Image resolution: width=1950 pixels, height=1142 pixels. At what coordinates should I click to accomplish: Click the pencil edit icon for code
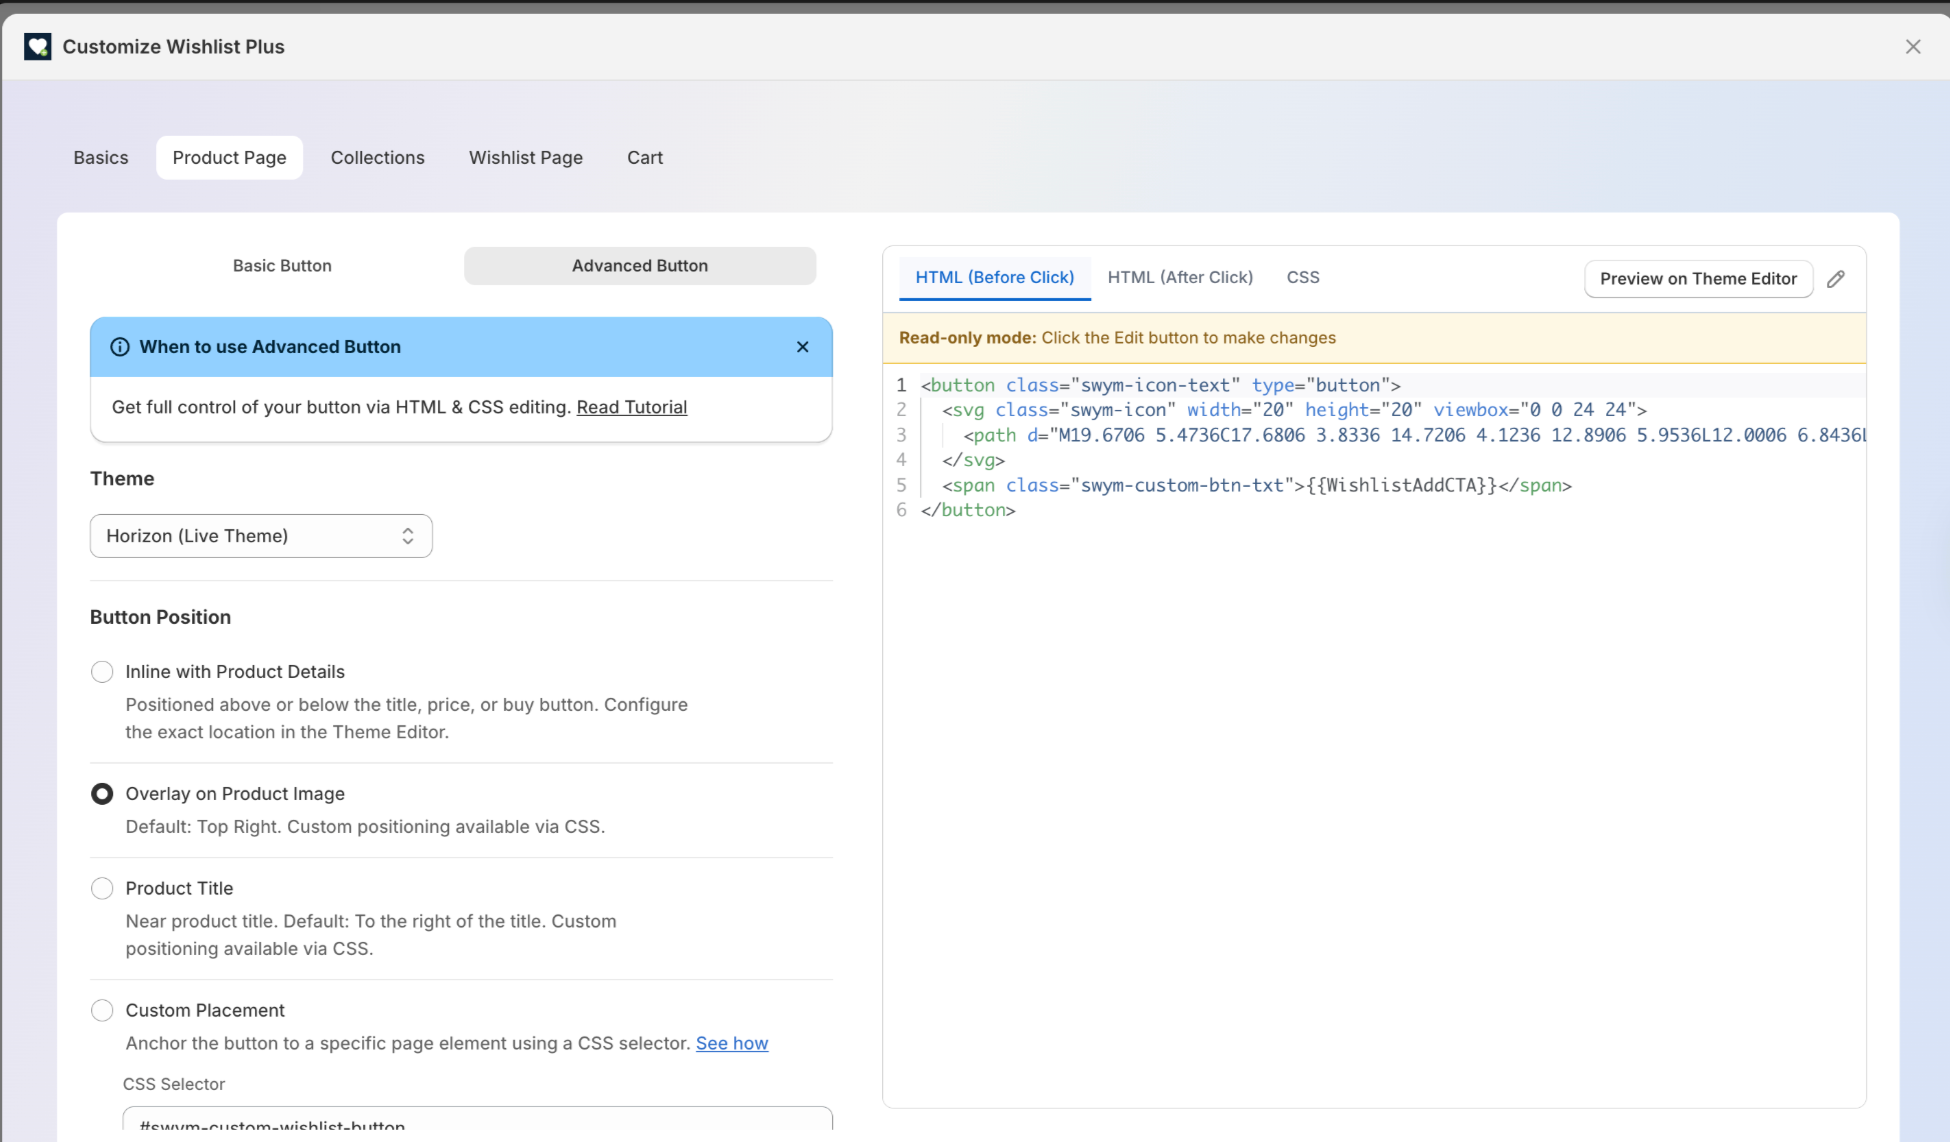(1835, 279)
